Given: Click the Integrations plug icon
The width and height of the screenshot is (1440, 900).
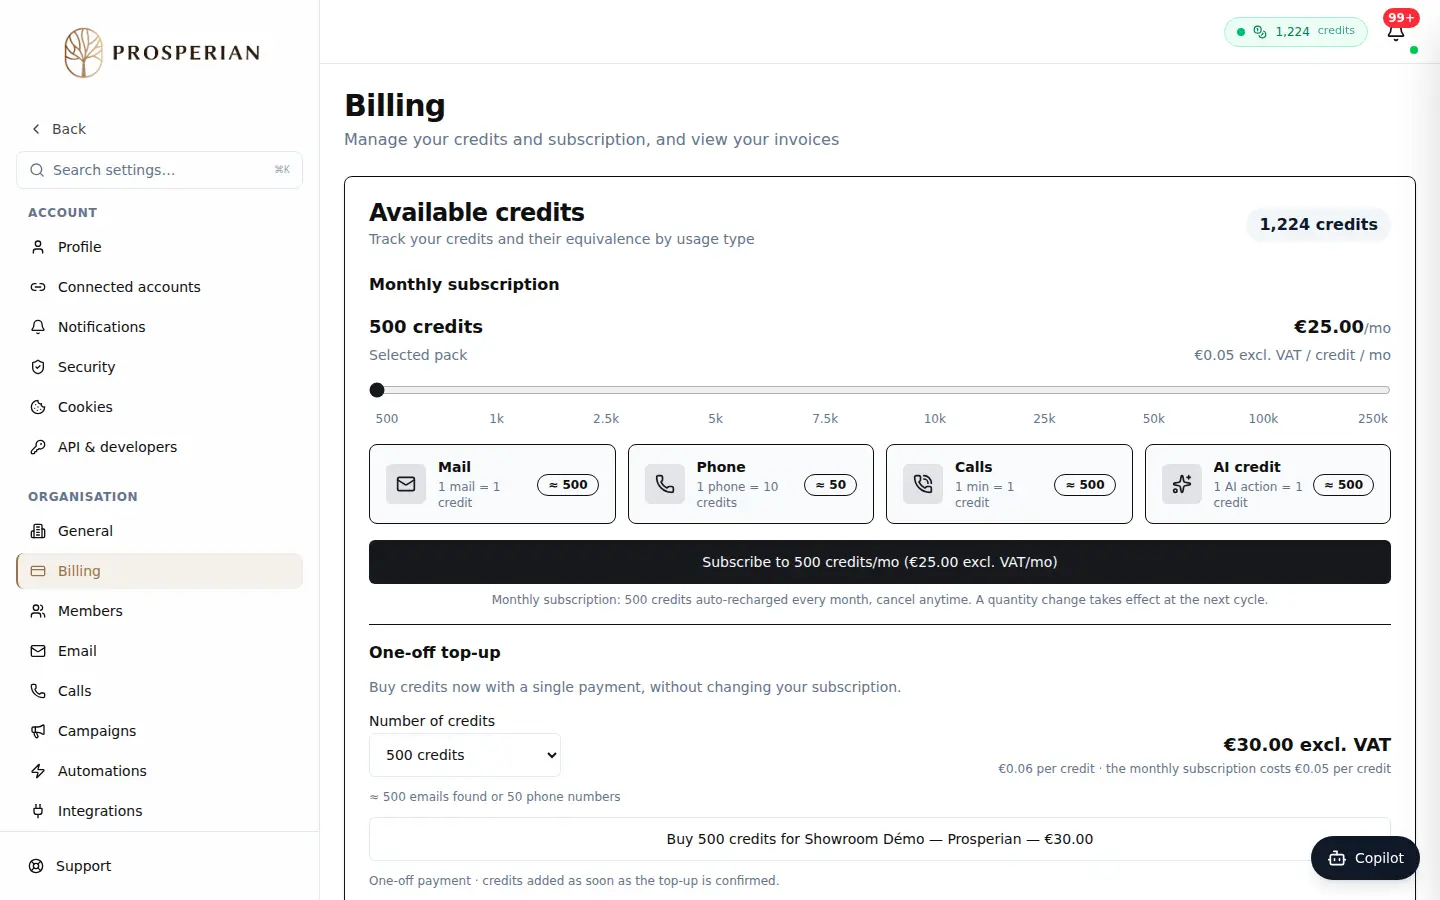Looking at the screenshot, I should 38,811.
